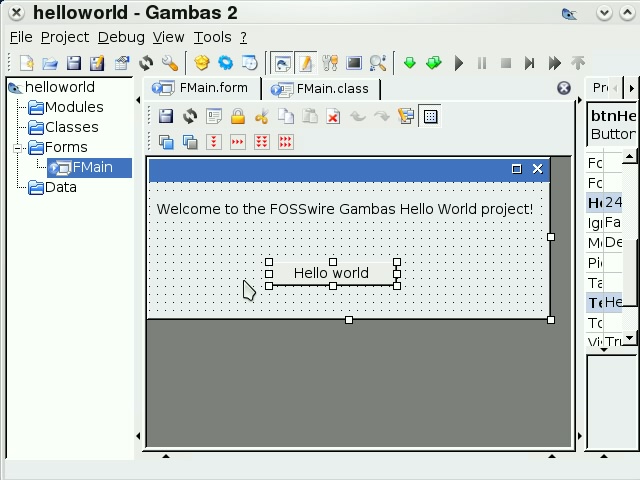Open project properties icon
The height and width of the screenshot is (480, 640).
point(122,63)
